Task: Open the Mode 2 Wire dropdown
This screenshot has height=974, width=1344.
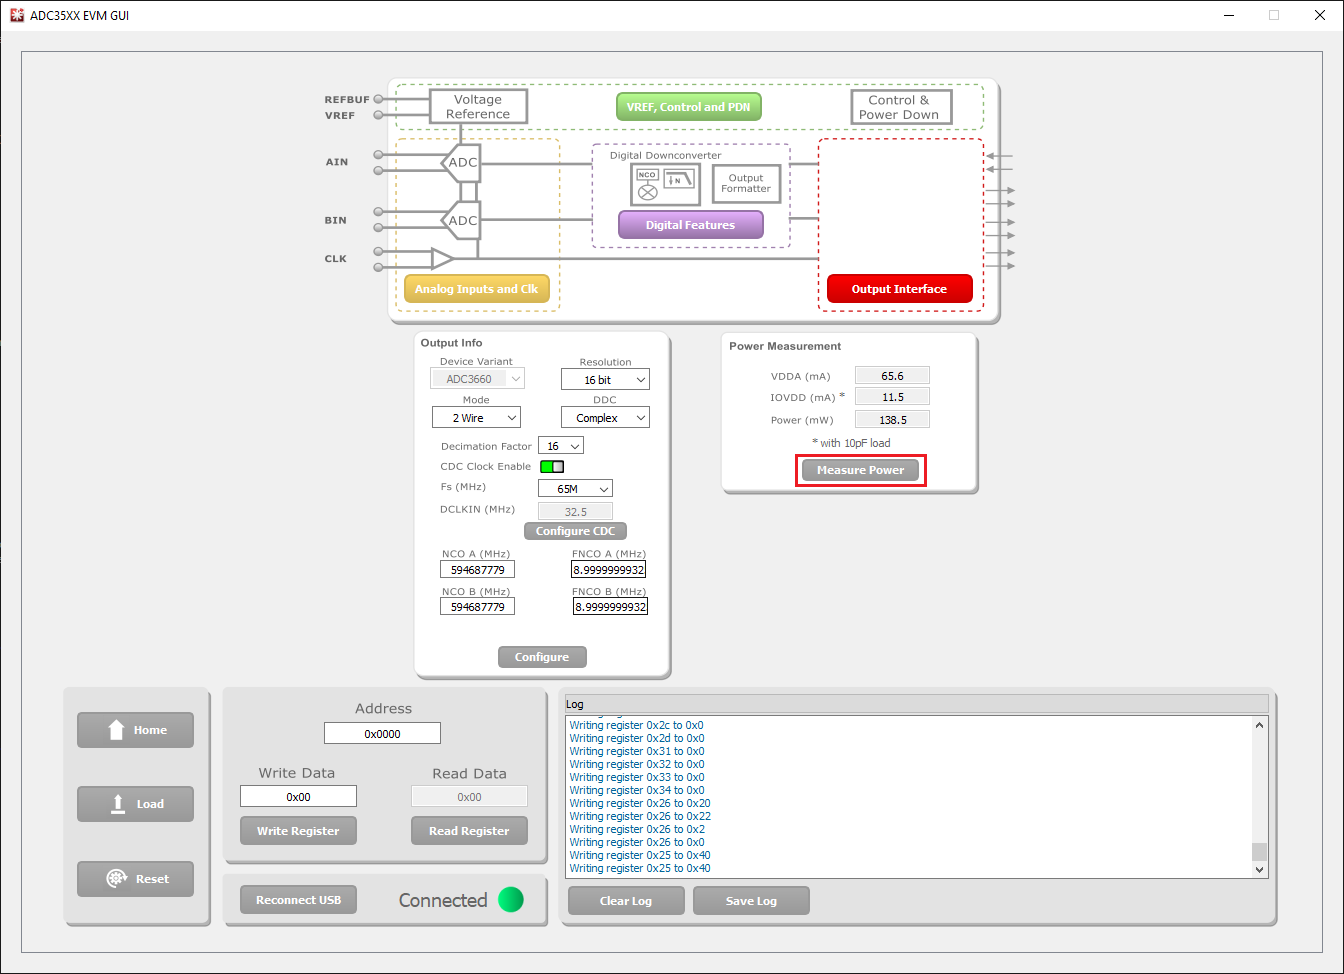Action: click(476, 418)
